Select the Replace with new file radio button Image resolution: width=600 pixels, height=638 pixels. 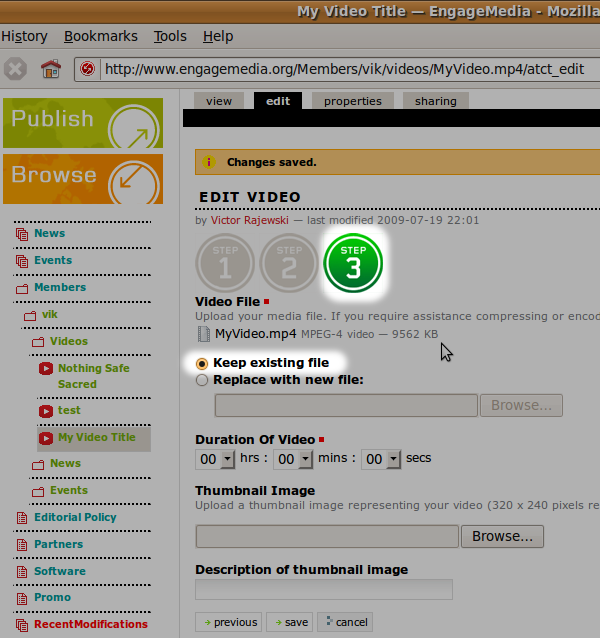click(202, 380)
